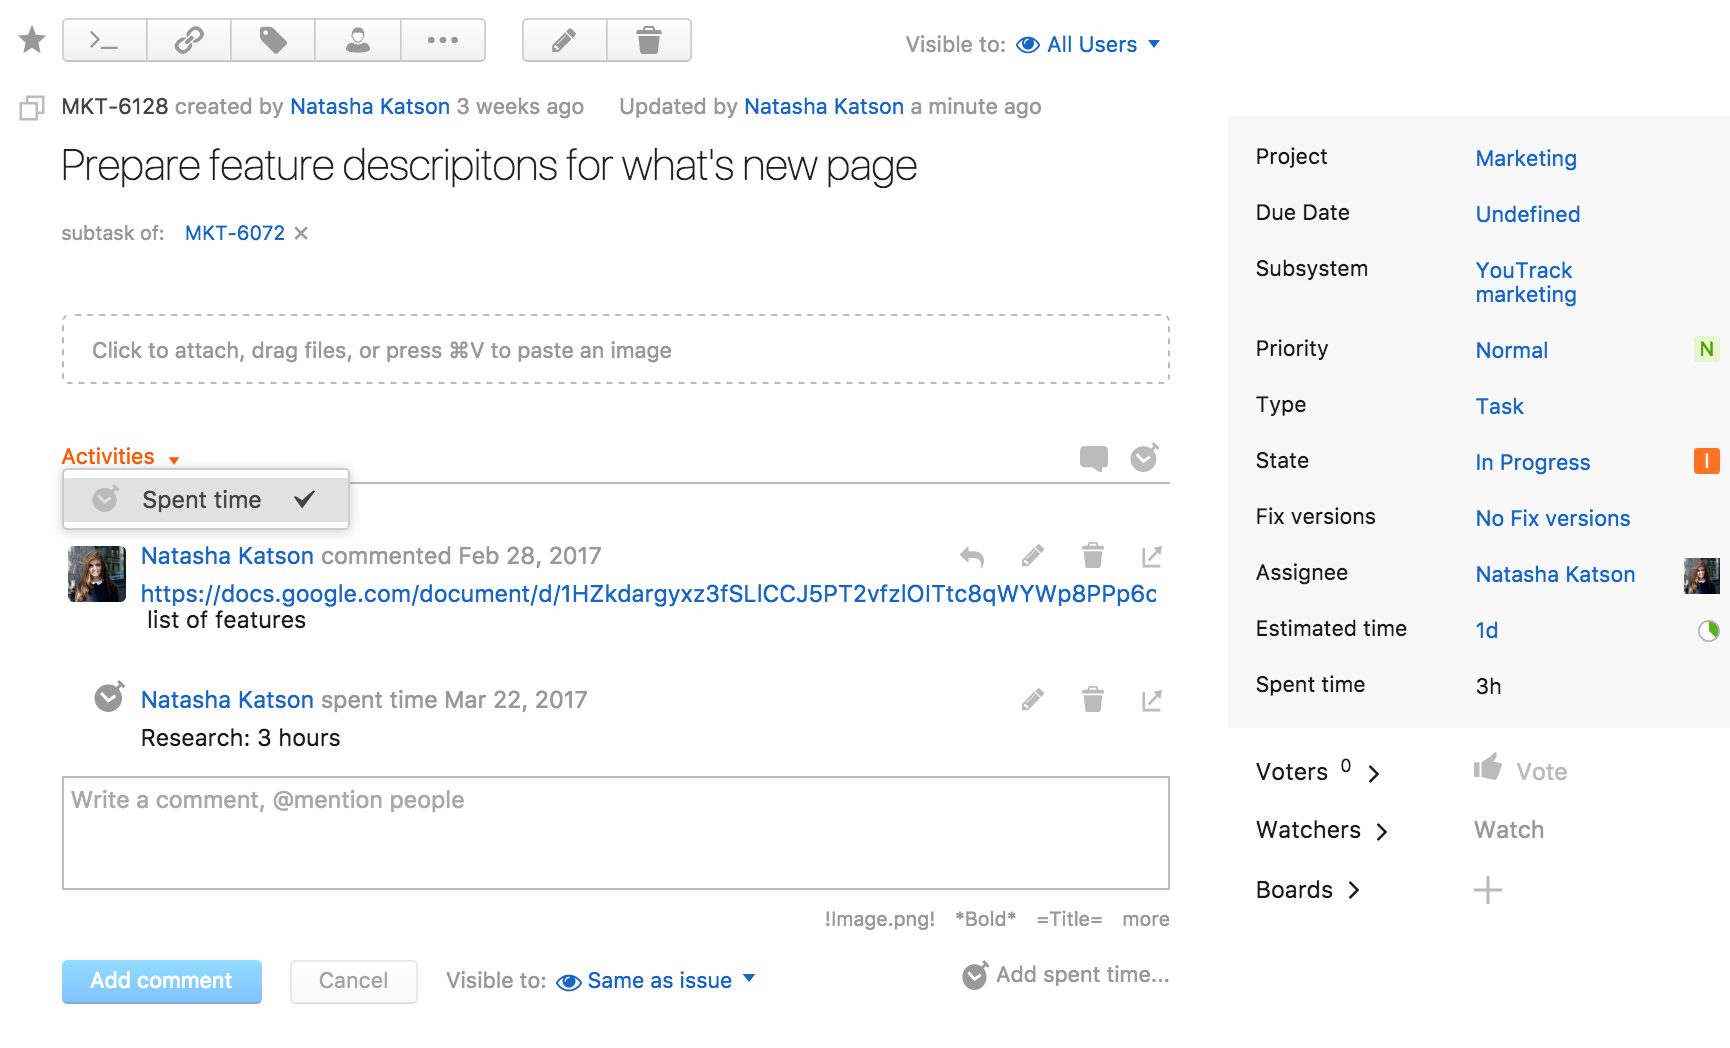The image size is (1730, 1048).
Task: Click assignee avatar in sidebar
Action: 1702,576
